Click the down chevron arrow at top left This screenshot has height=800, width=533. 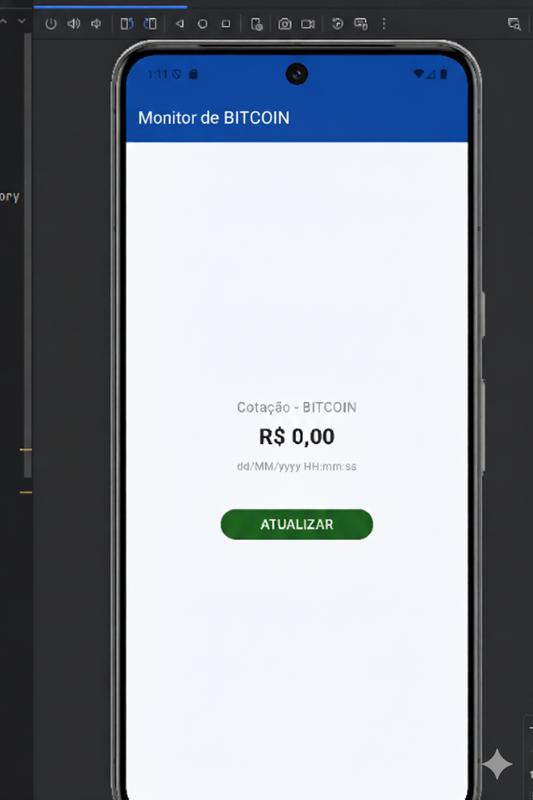[21, 21]
